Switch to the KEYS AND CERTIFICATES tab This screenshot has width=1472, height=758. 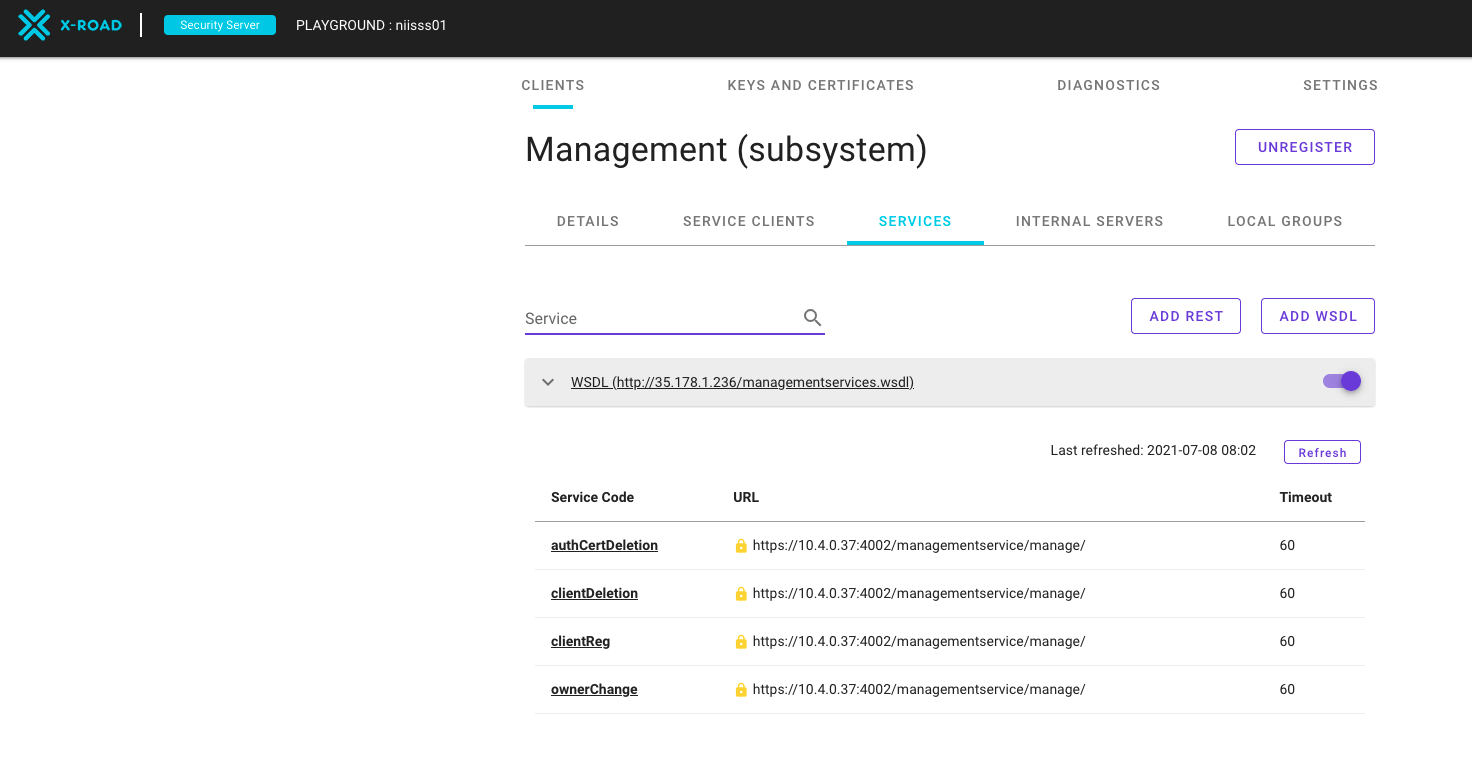tap(820, 85)
